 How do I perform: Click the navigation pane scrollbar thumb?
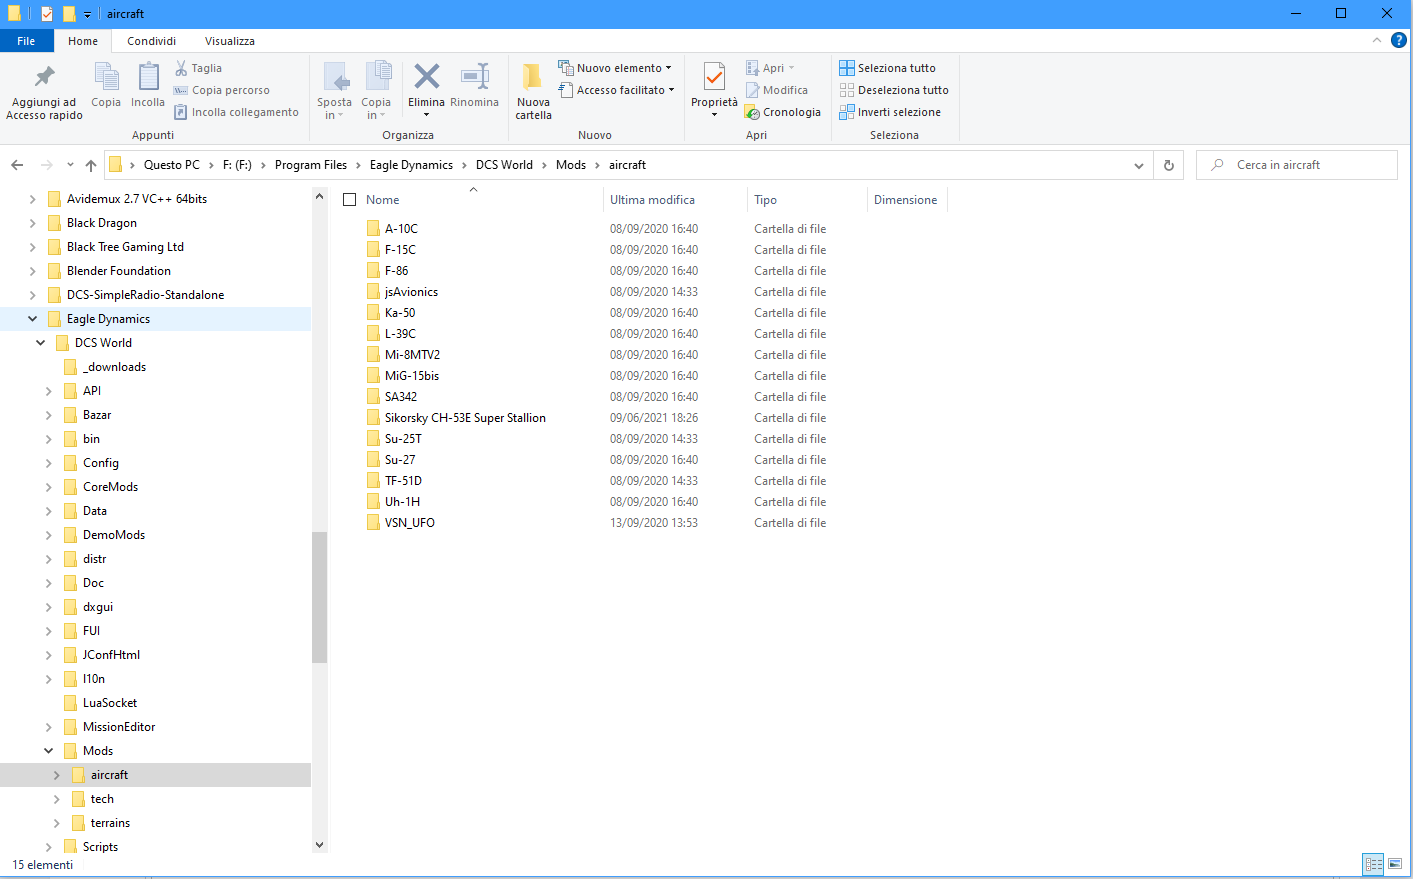click(320, 597)
